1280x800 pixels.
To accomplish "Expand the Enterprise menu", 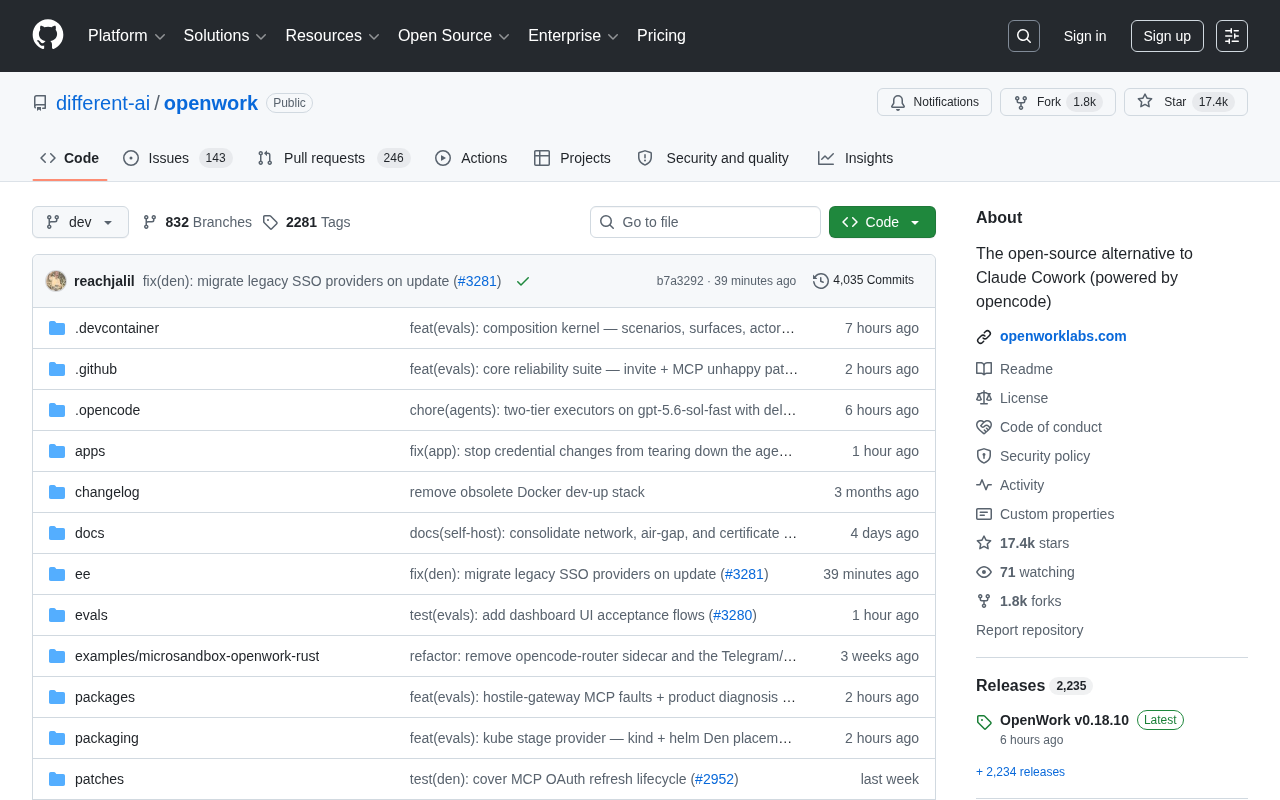I will coord(574,36).
